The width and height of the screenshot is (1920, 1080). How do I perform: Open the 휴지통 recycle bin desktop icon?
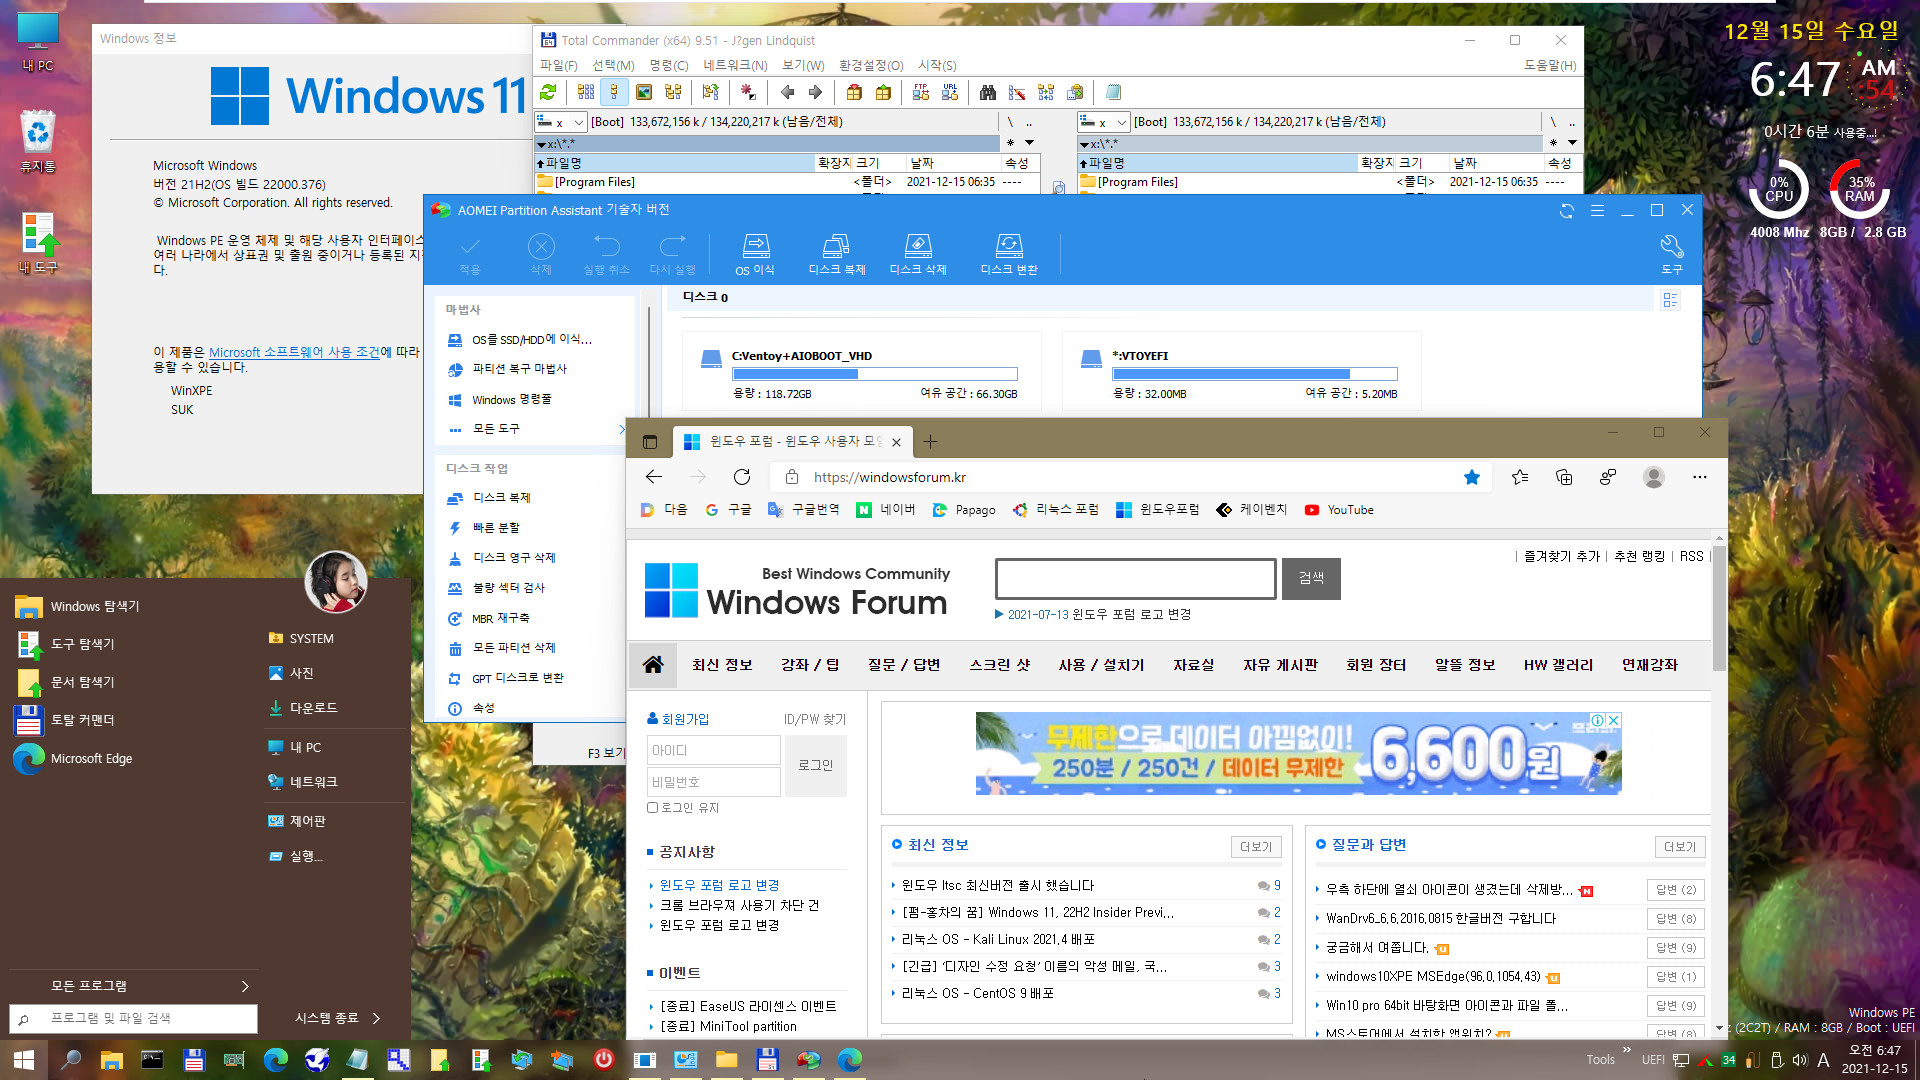[x=38, y=142]
